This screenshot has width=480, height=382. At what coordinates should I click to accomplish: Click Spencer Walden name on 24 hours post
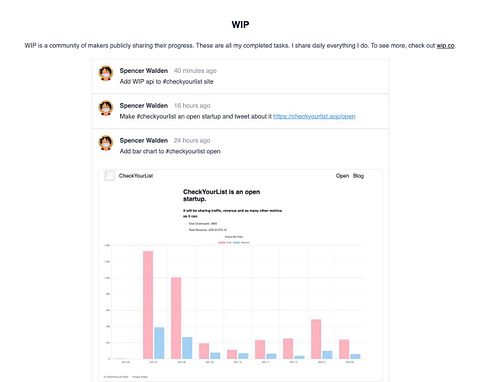(144, 140)
